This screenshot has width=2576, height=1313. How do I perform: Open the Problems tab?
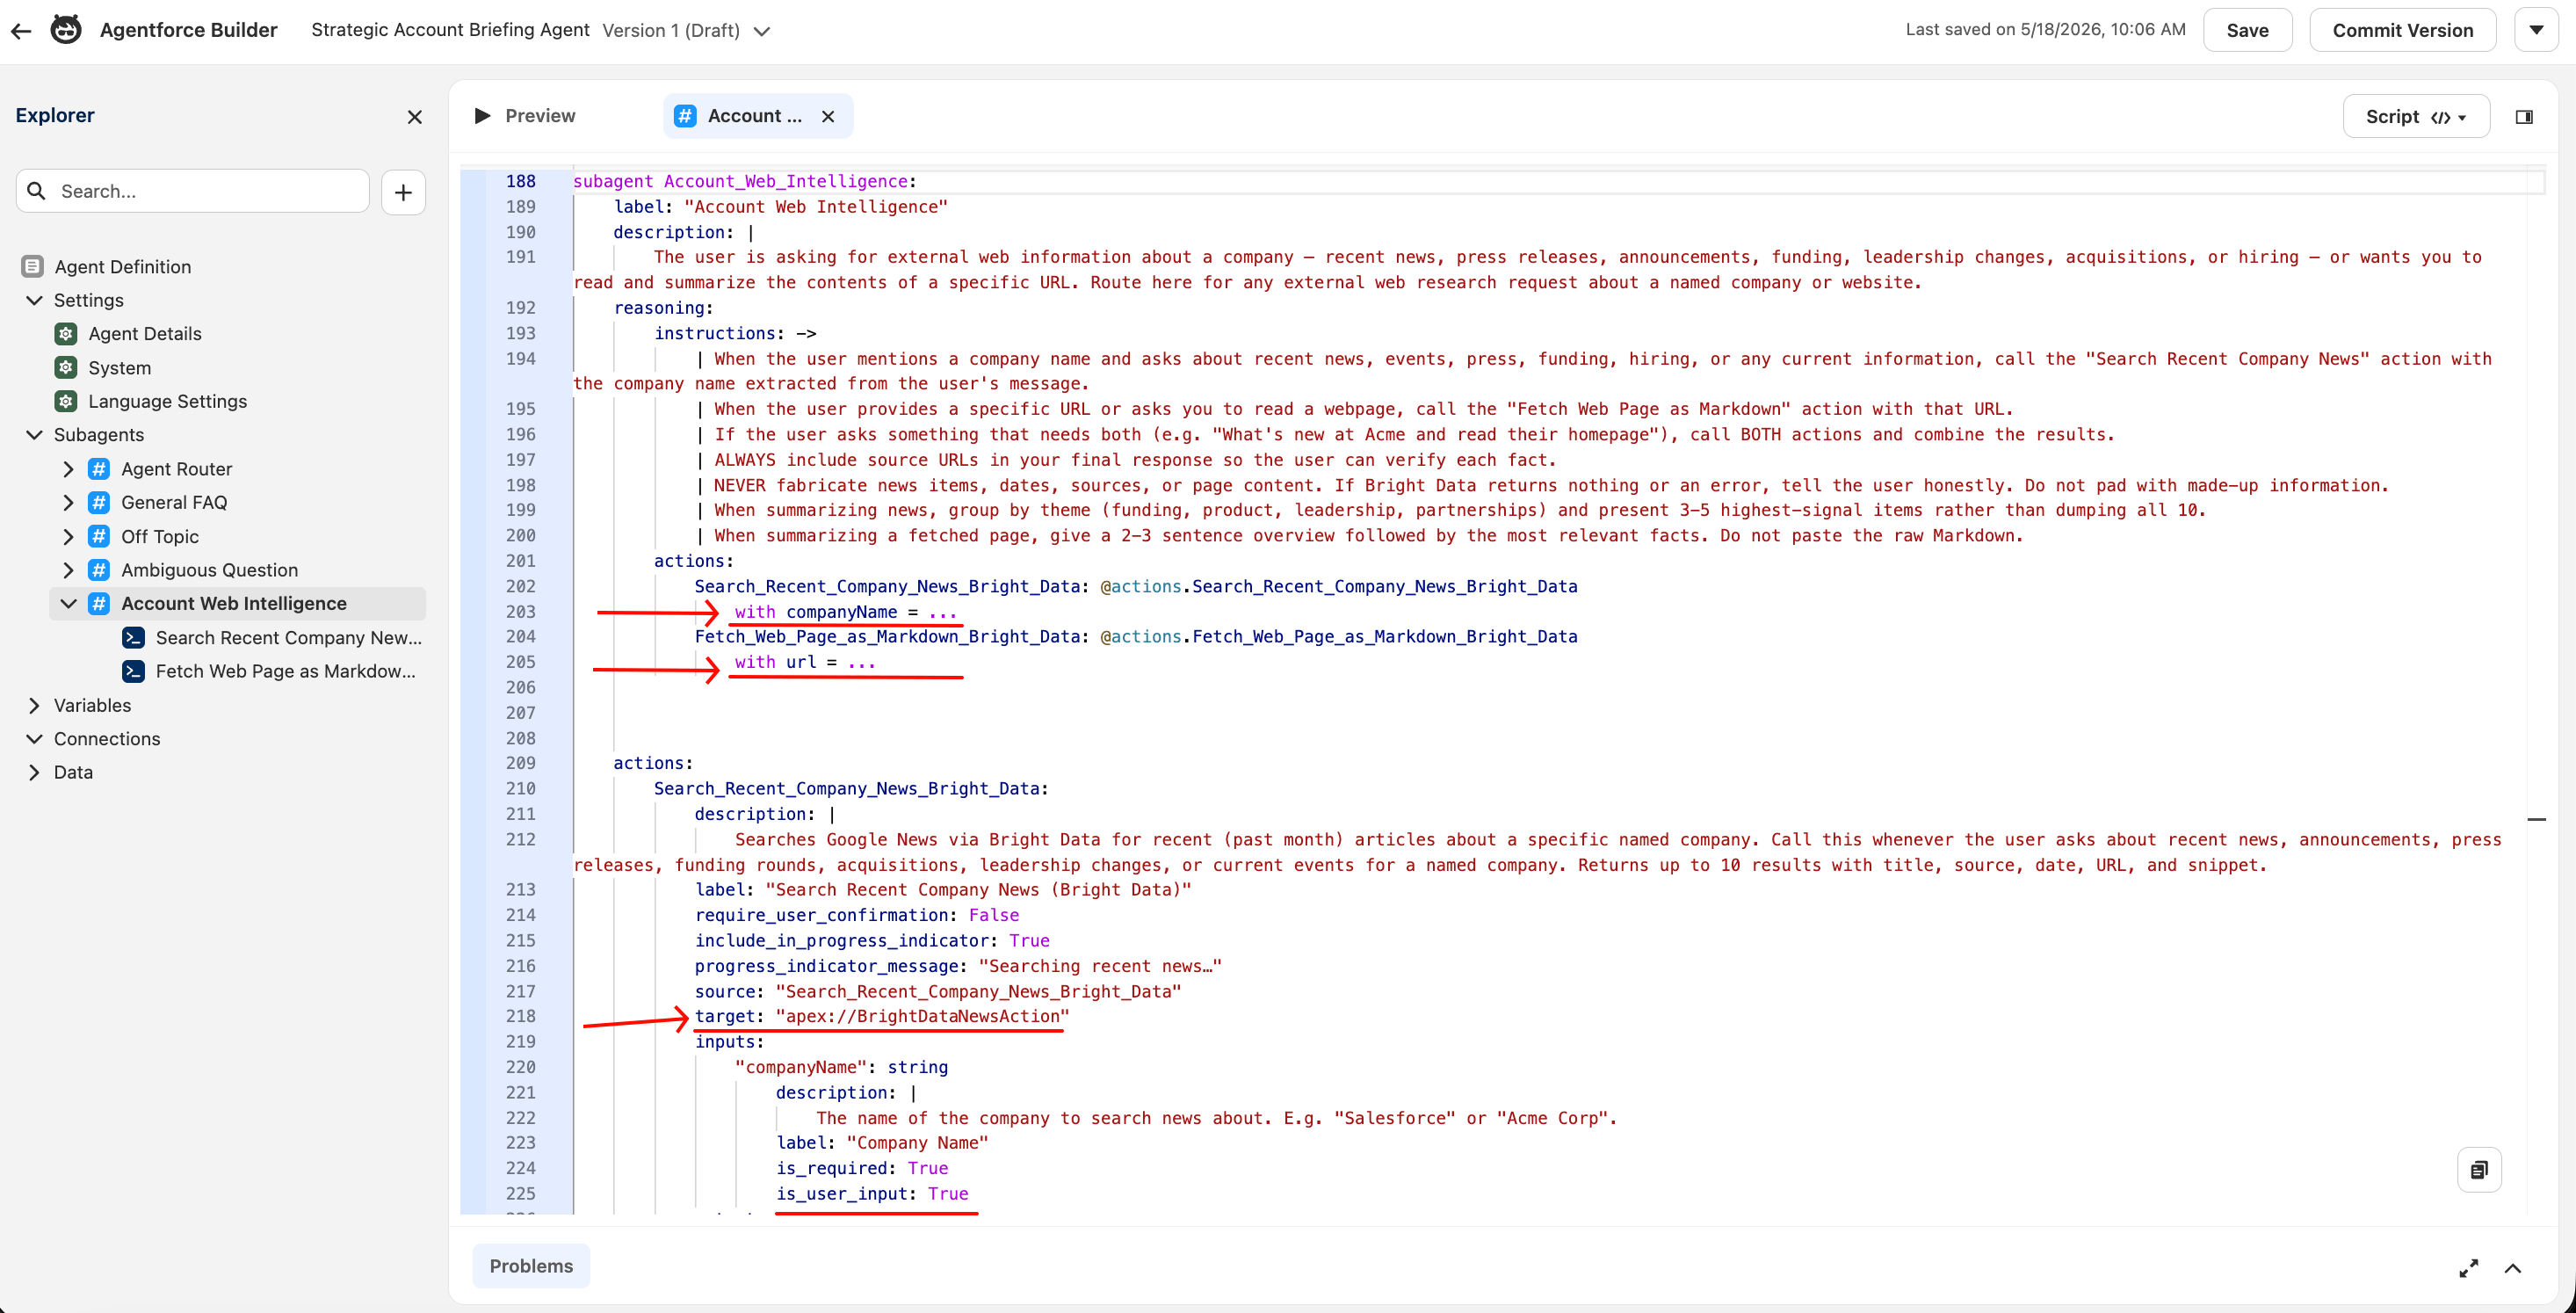coord(531,1266)
